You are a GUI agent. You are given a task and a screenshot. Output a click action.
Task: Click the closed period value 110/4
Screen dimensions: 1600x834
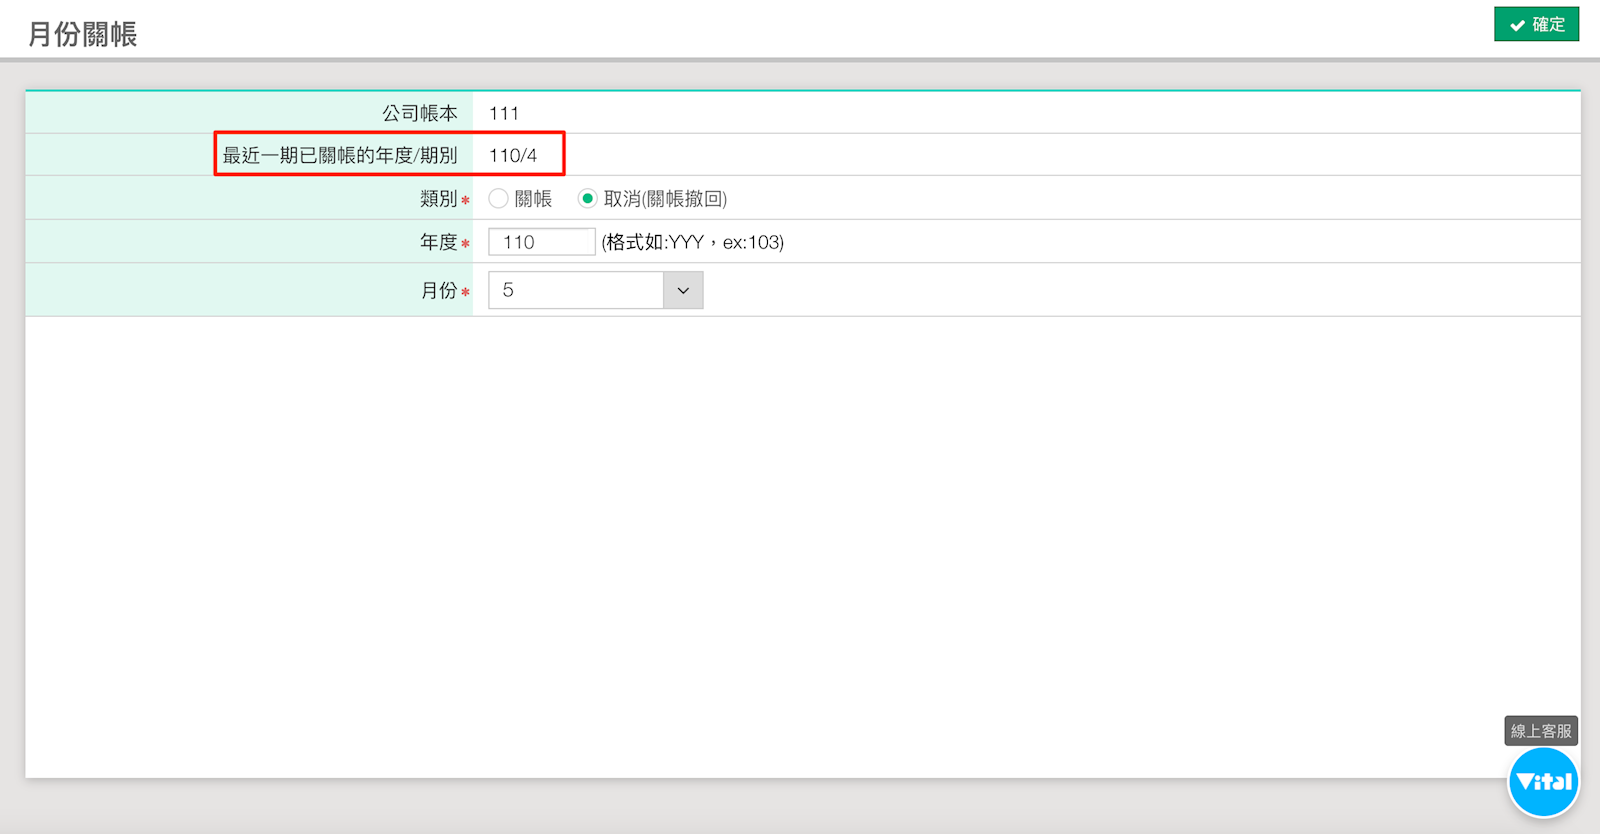(513, 156)
